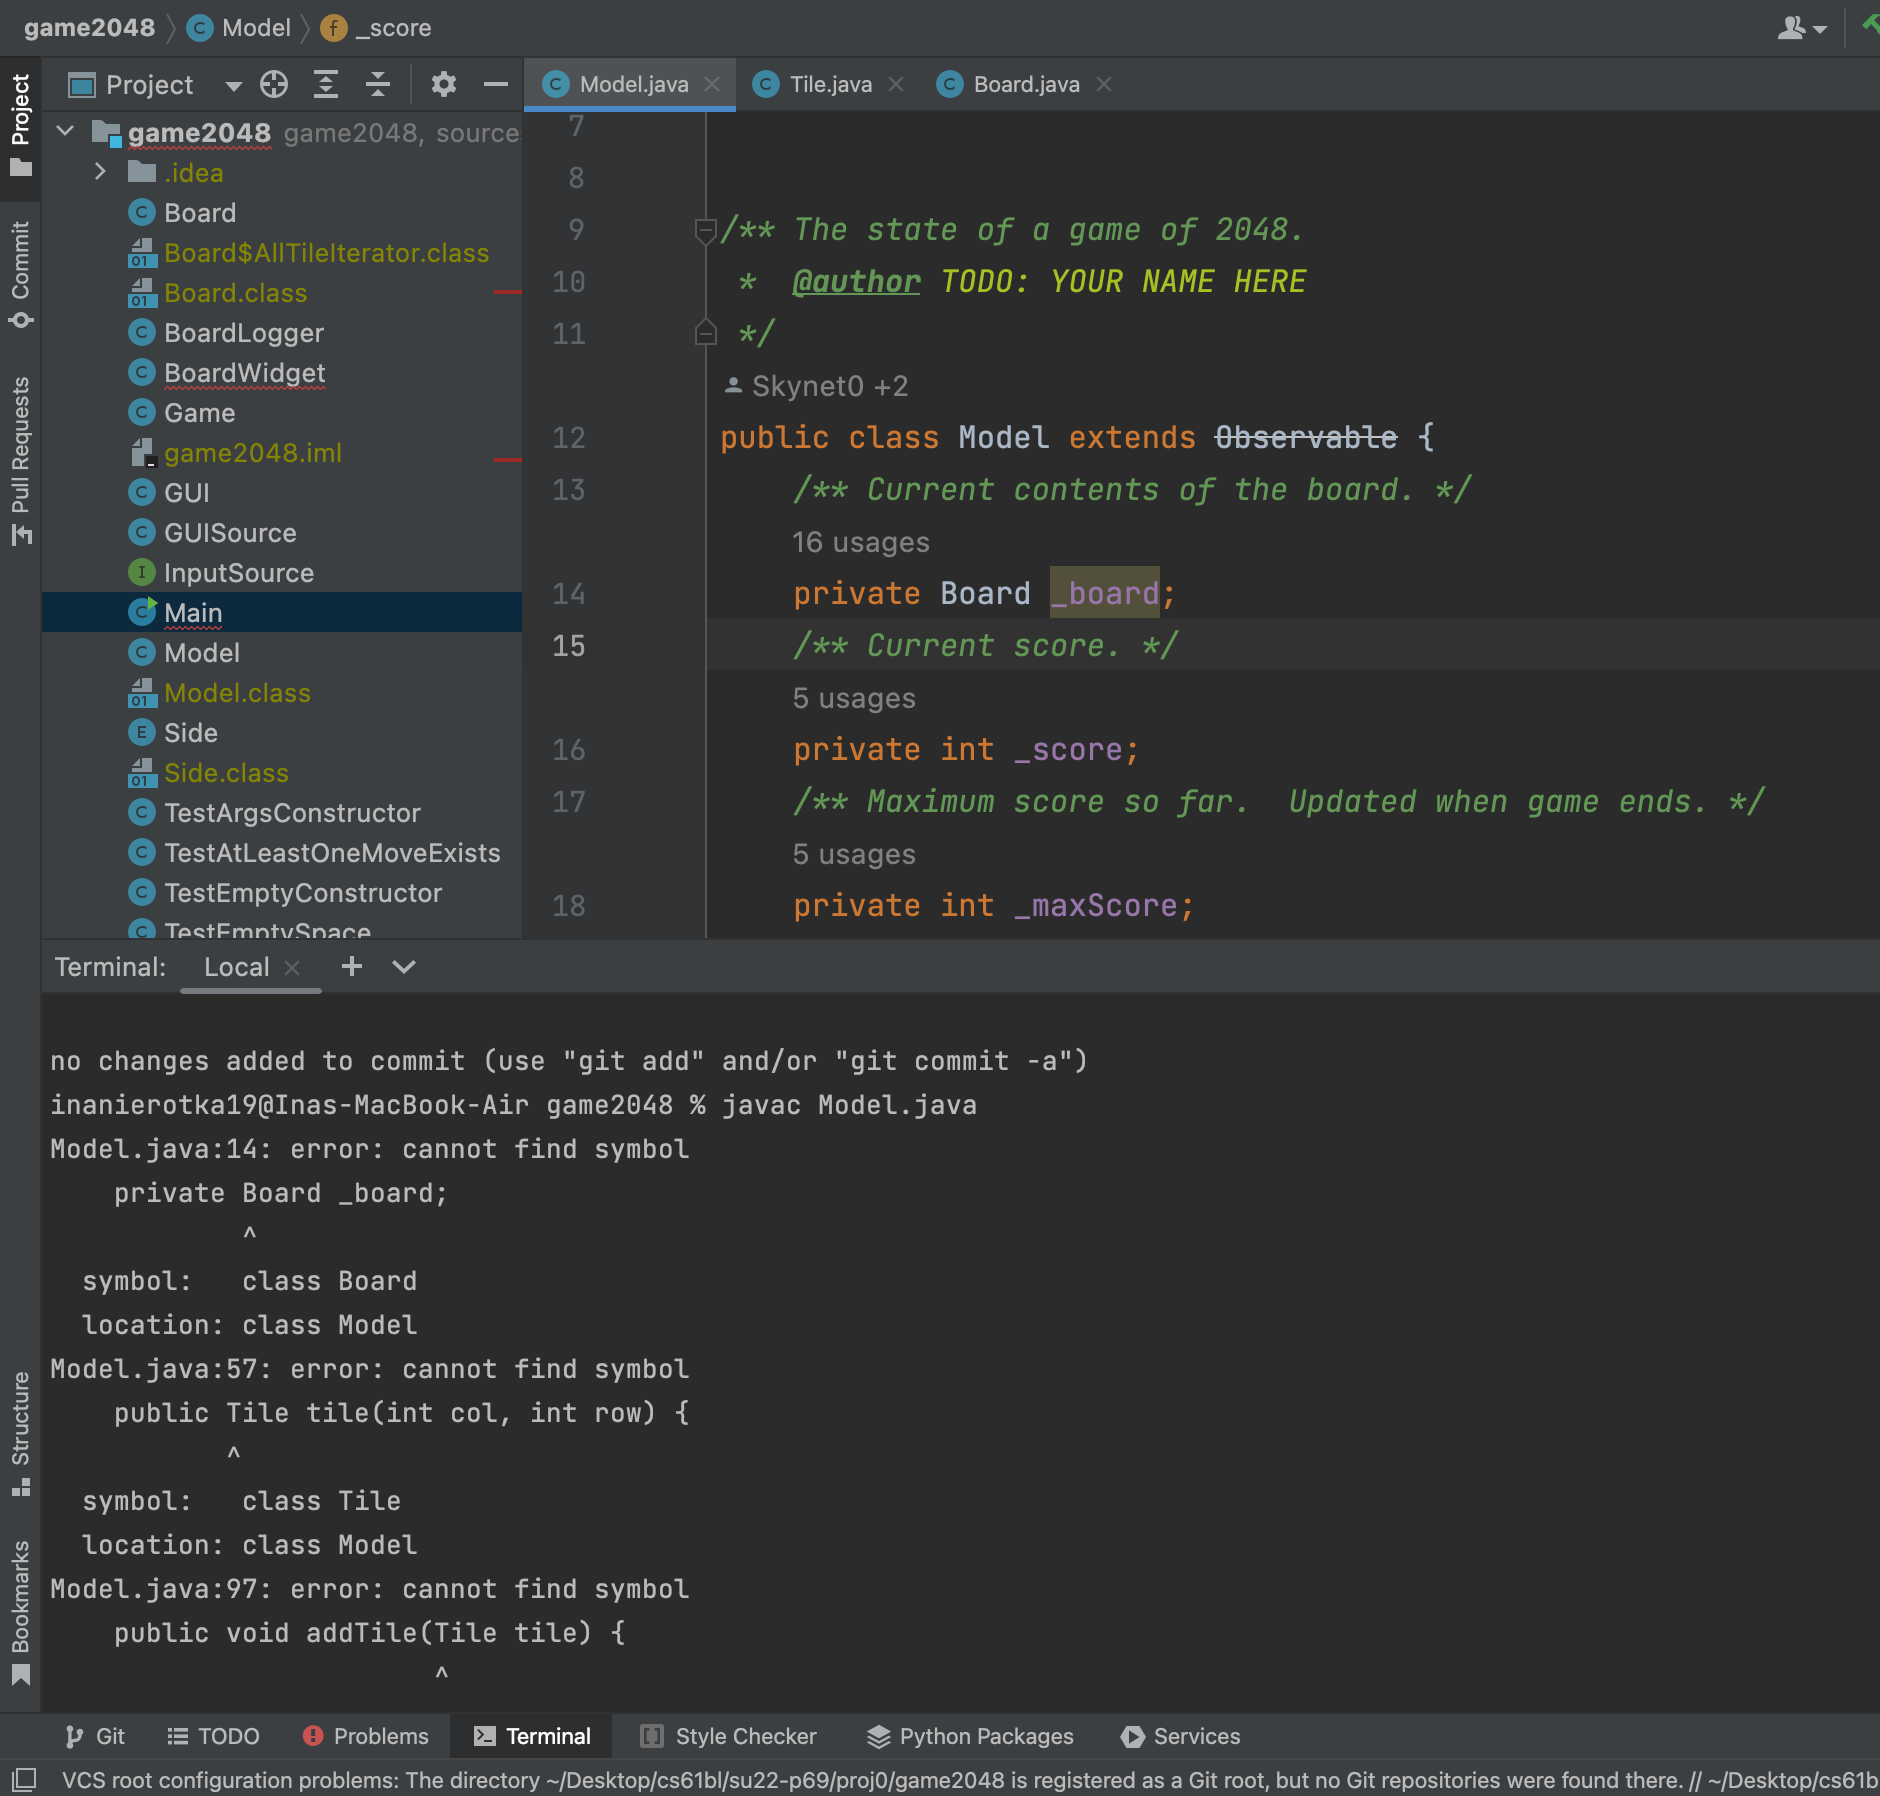Click the locate file target icon
The width and height of the screenshot is (1880, 1796).
[274, 85]
